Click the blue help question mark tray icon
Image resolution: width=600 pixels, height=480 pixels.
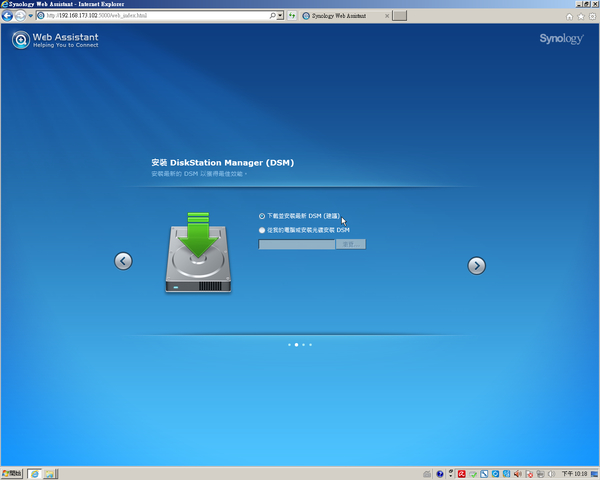click(x=440, y=474)
